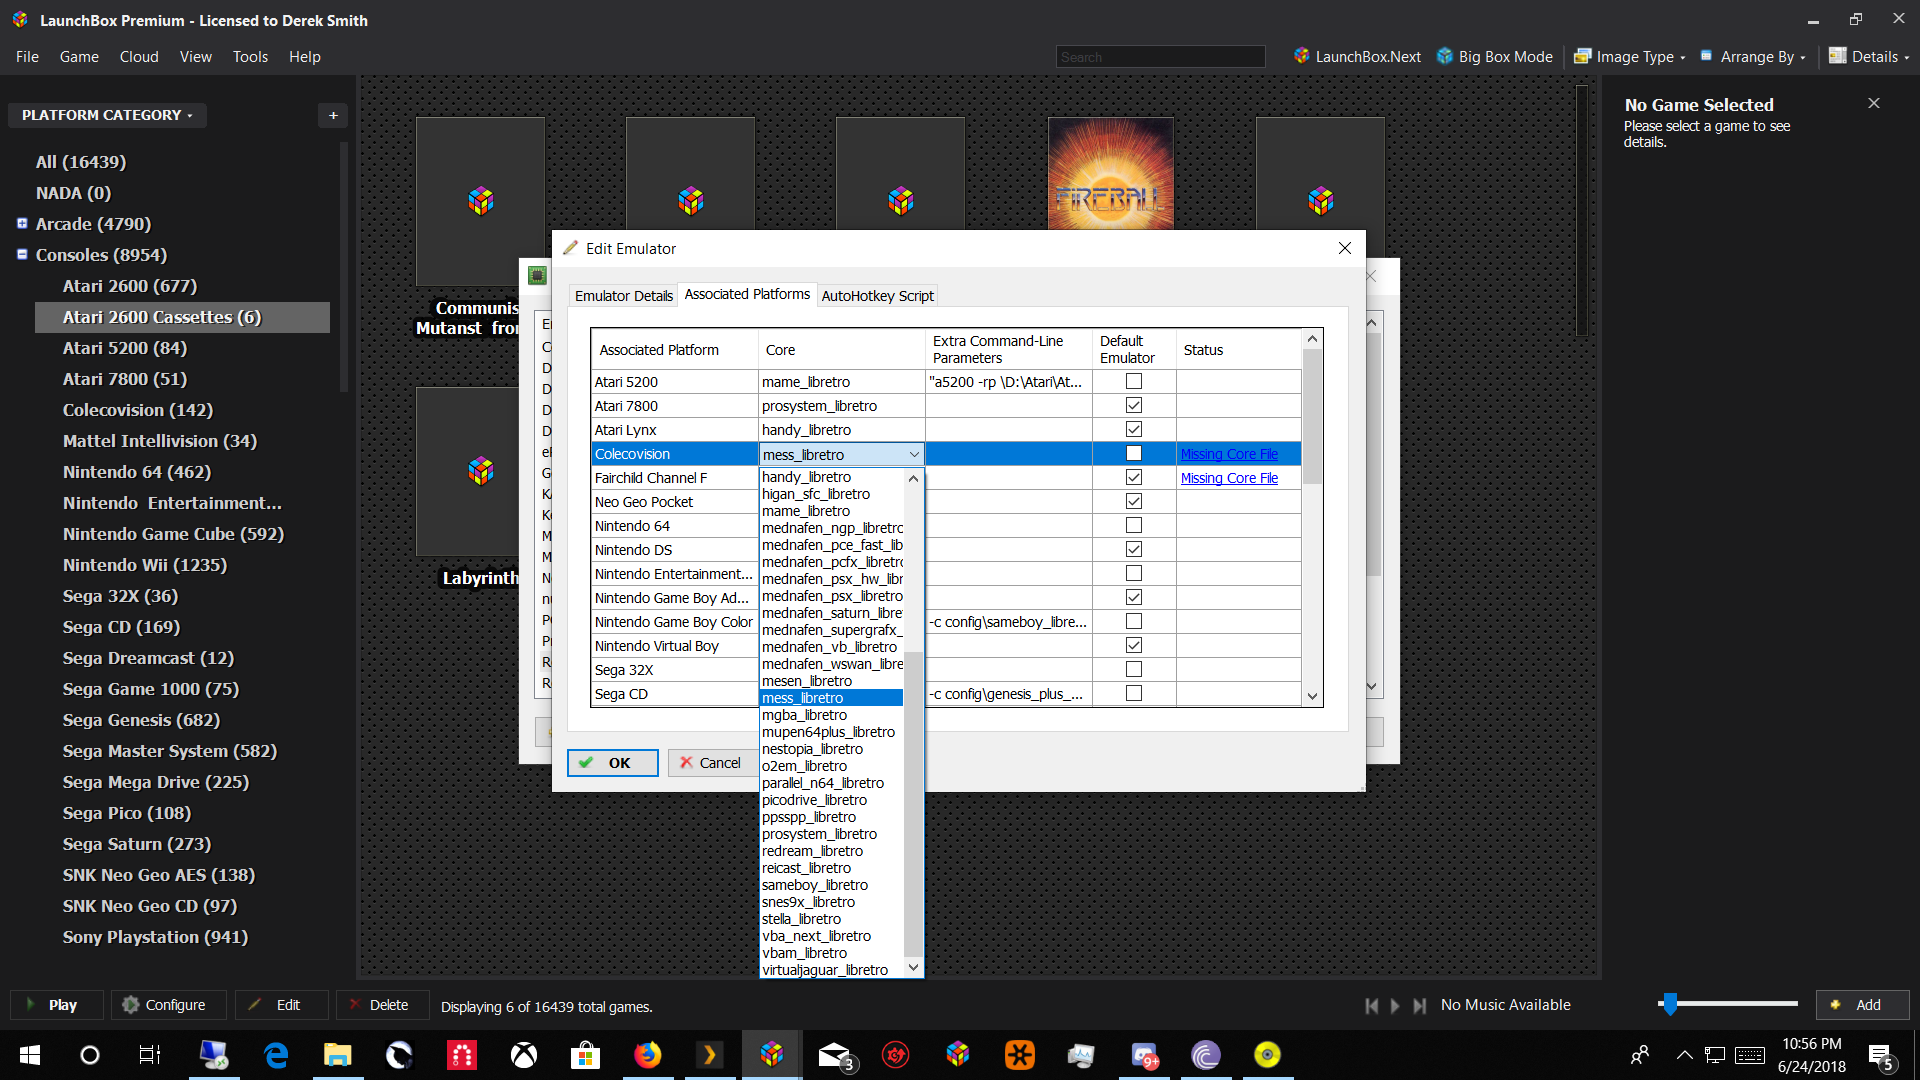Click the search input field
This screenshot has width=1920, height=1080.
click(1160, 57)
